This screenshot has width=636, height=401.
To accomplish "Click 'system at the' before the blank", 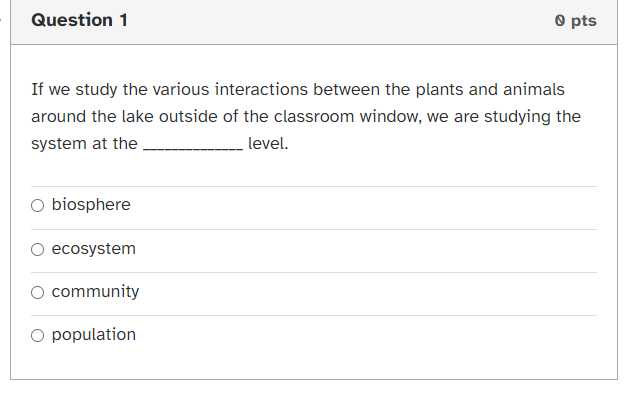I will (x=84, y=143).
